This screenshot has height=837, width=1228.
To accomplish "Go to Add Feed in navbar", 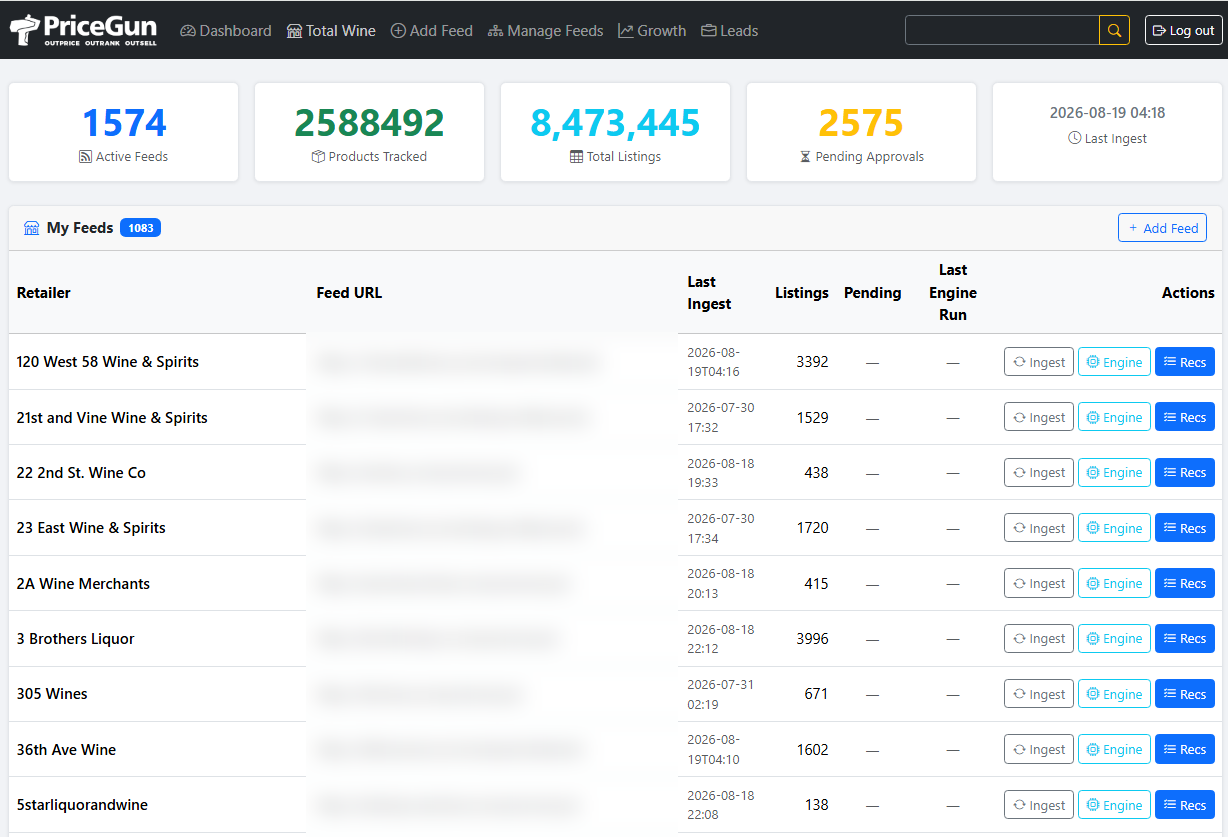I will [x=432, y=31].
